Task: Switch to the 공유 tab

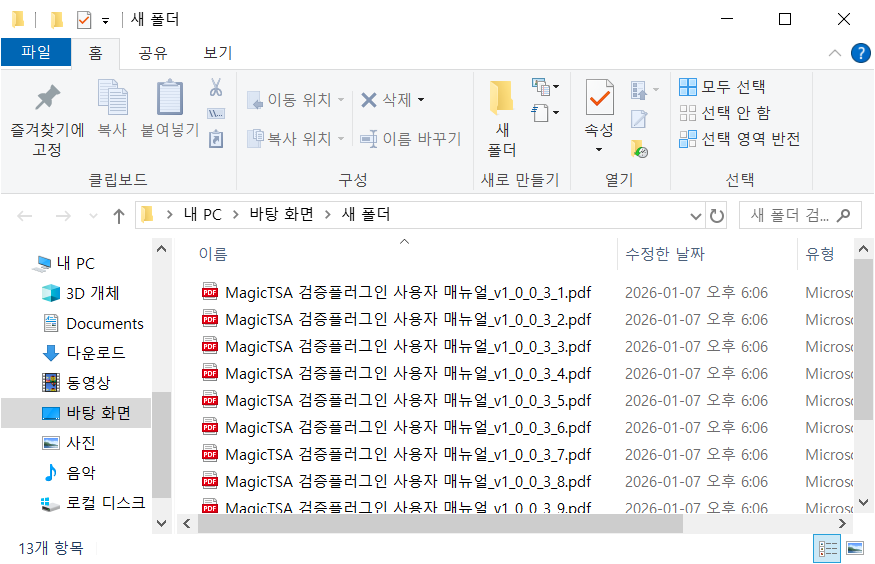Action: tap(153, 53)
